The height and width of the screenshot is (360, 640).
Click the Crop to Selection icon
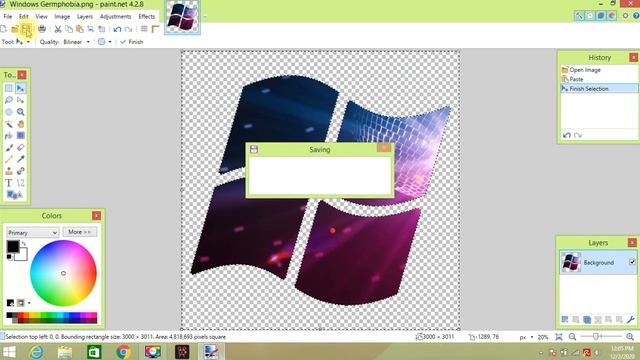[91, 29]
